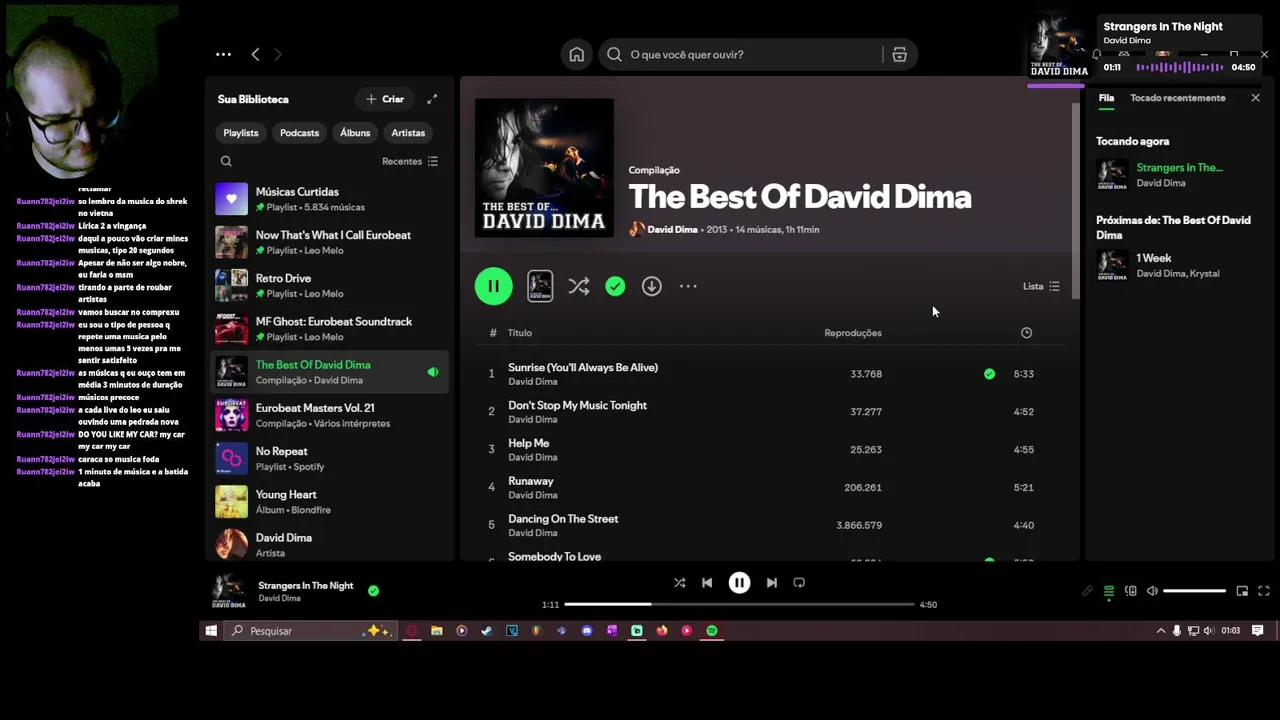Open Eurobeat Masters Vol. 21 compilation
This screenshot has height=720, width=1280.
(x=330, y=415)
